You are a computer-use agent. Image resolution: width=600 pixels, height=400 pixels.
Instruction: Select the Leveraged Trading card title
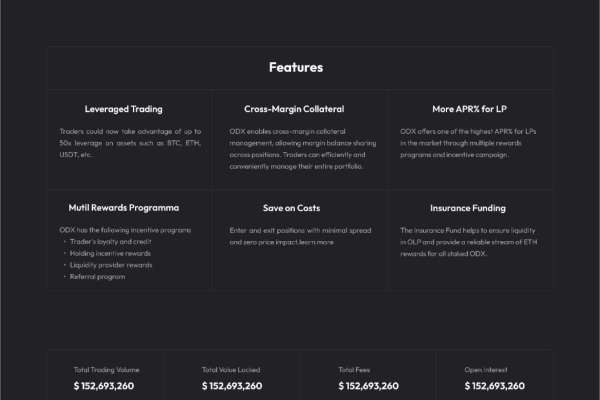coord(124,109)
